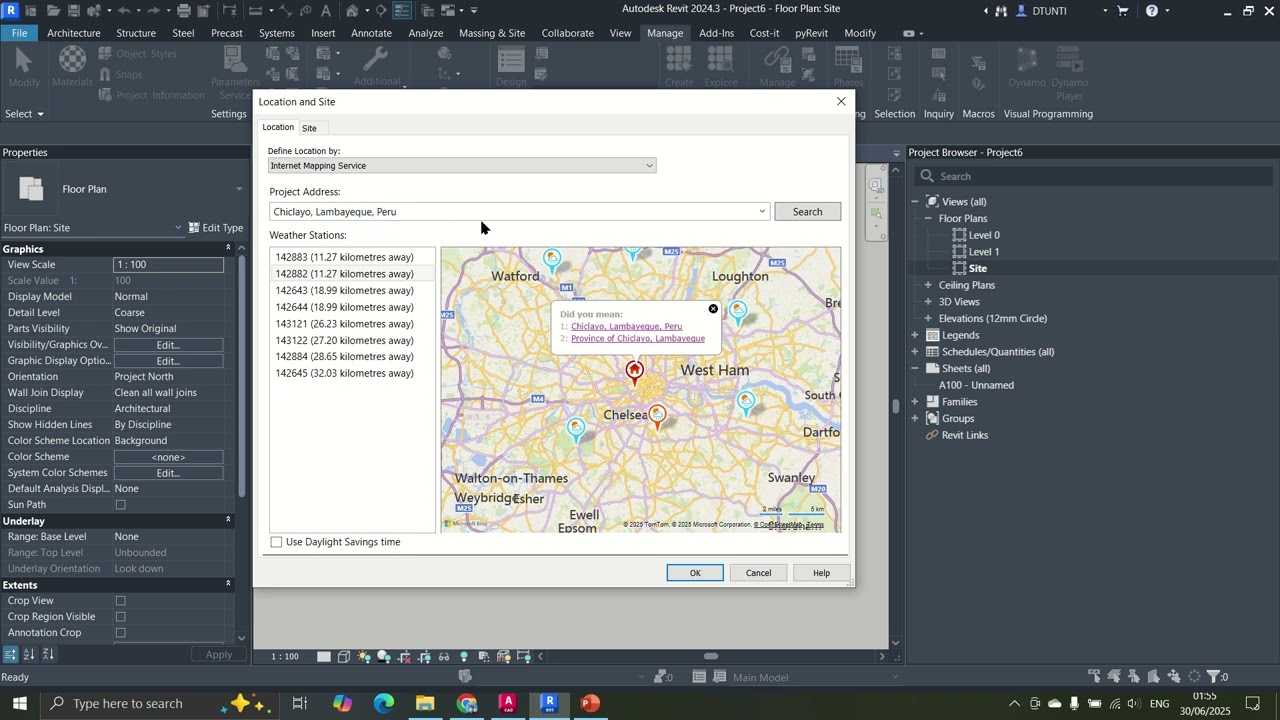Expand Elevations (12mm Circle) node
Image resolution: width=1280 pixels, height=720 pixels.
(928, 319)
